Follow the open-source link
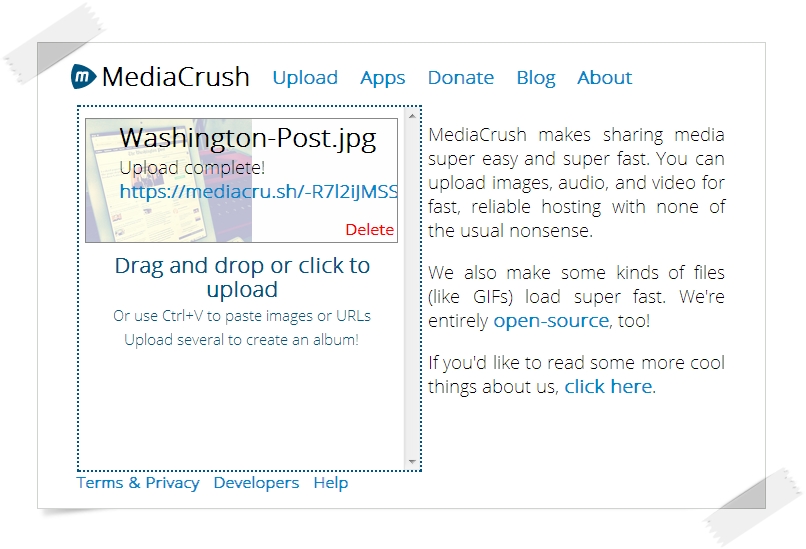 551,321
